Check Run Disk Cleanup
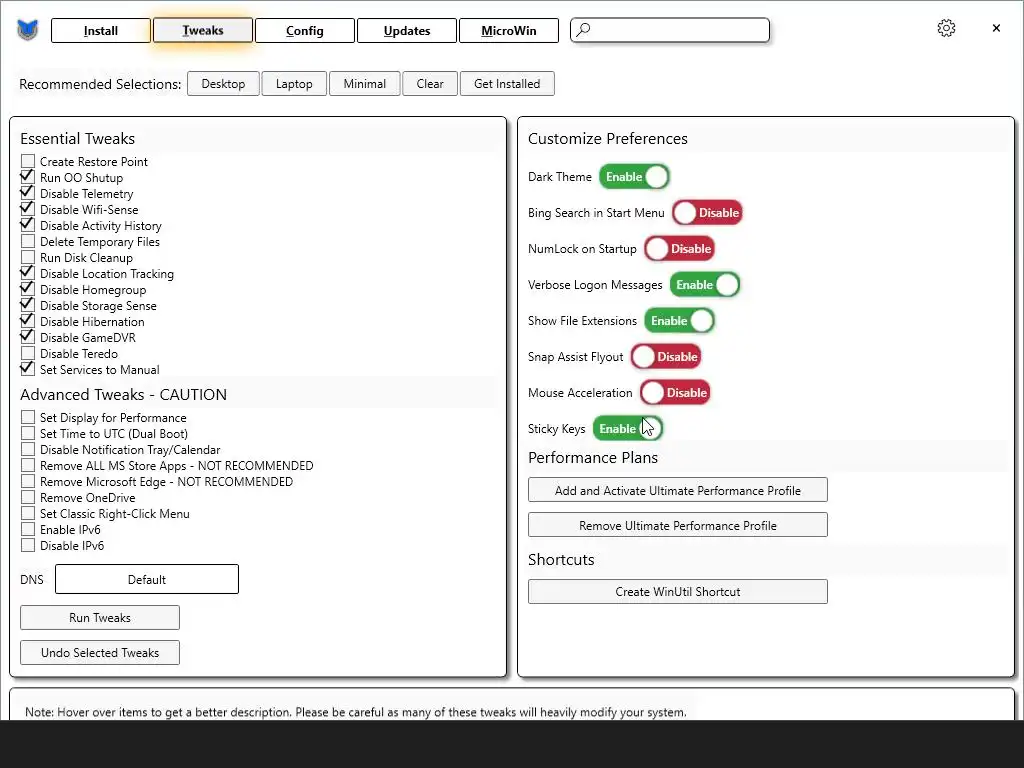 [x=27, y=257]
